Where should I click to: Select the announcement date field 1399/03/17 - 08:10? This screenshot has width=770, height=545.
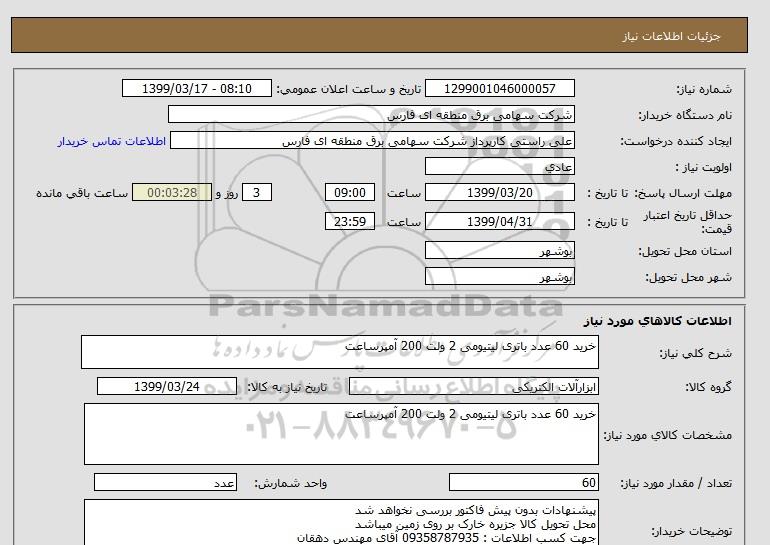pyautogui.click(x=196, y=88)
